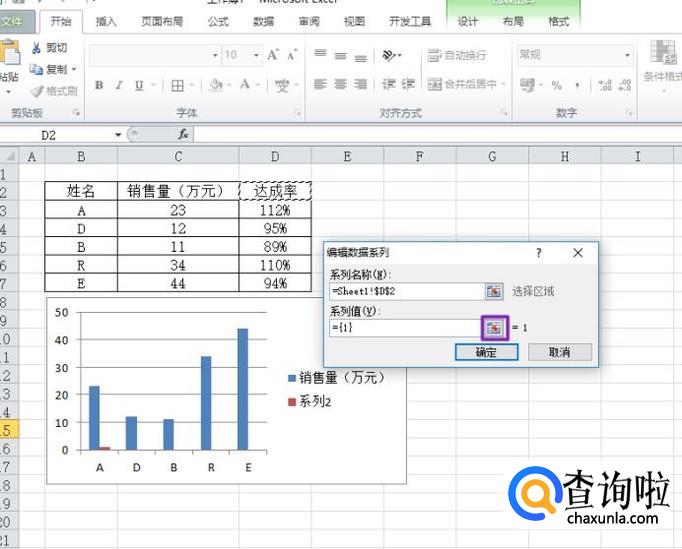Click the range selector icon for series name
Screen dimensions: 682x549
(x=493, y=291)
